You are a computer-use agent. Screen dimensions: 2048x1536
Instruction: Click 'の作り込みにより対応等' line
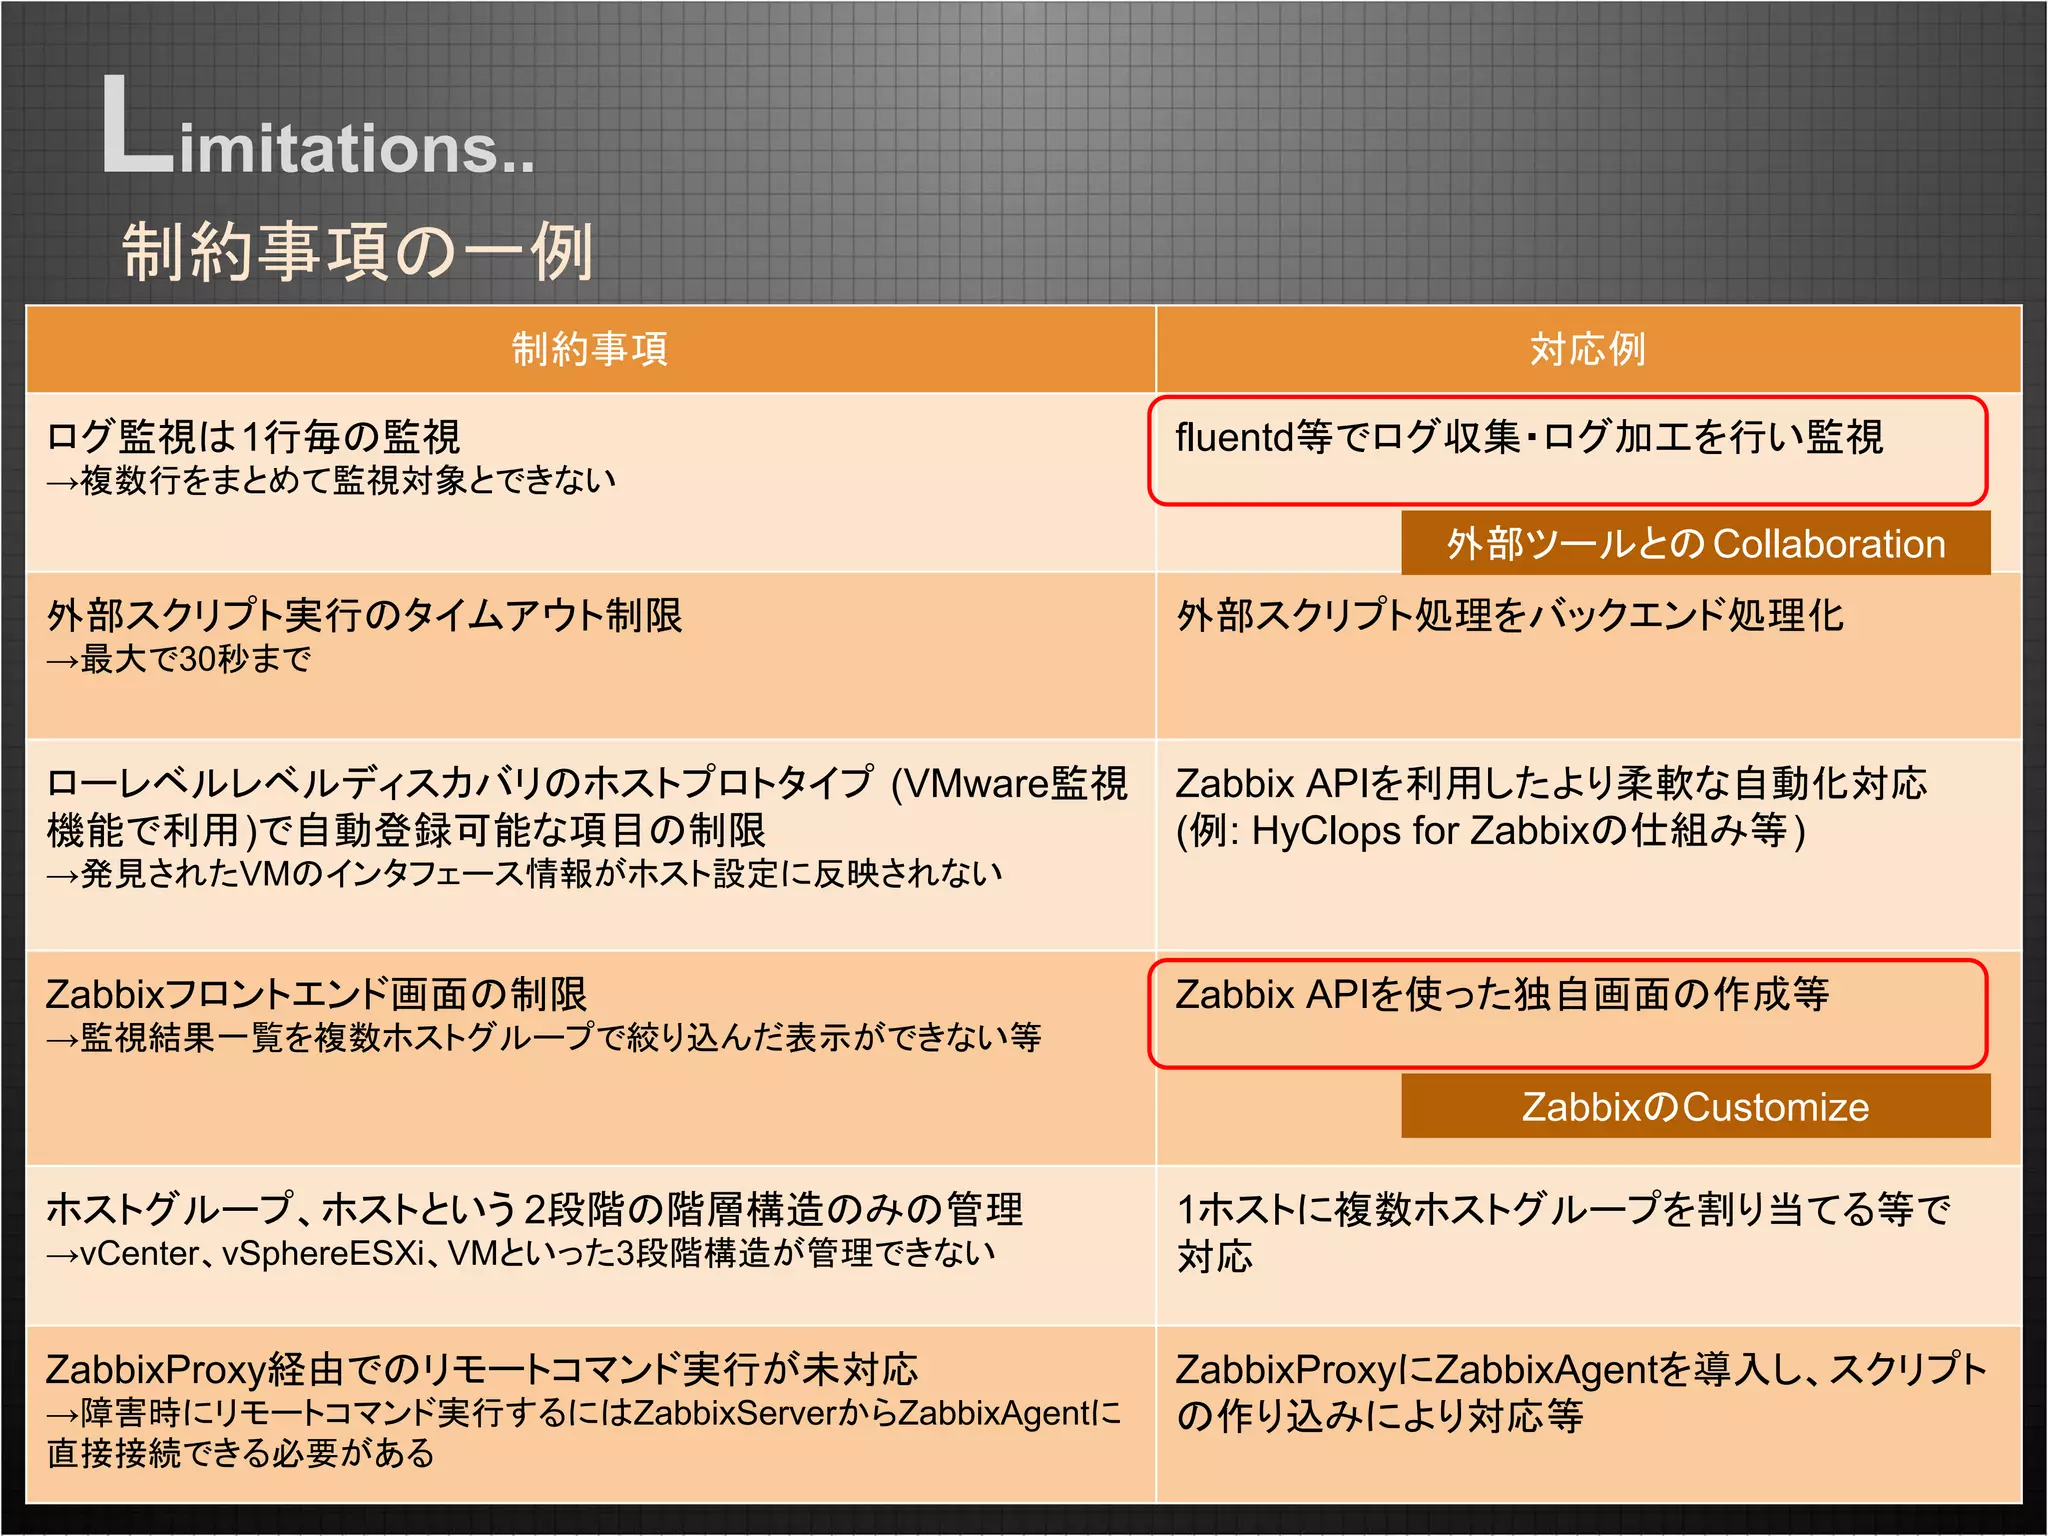pyautogui.click(x=1380, y=1416)
